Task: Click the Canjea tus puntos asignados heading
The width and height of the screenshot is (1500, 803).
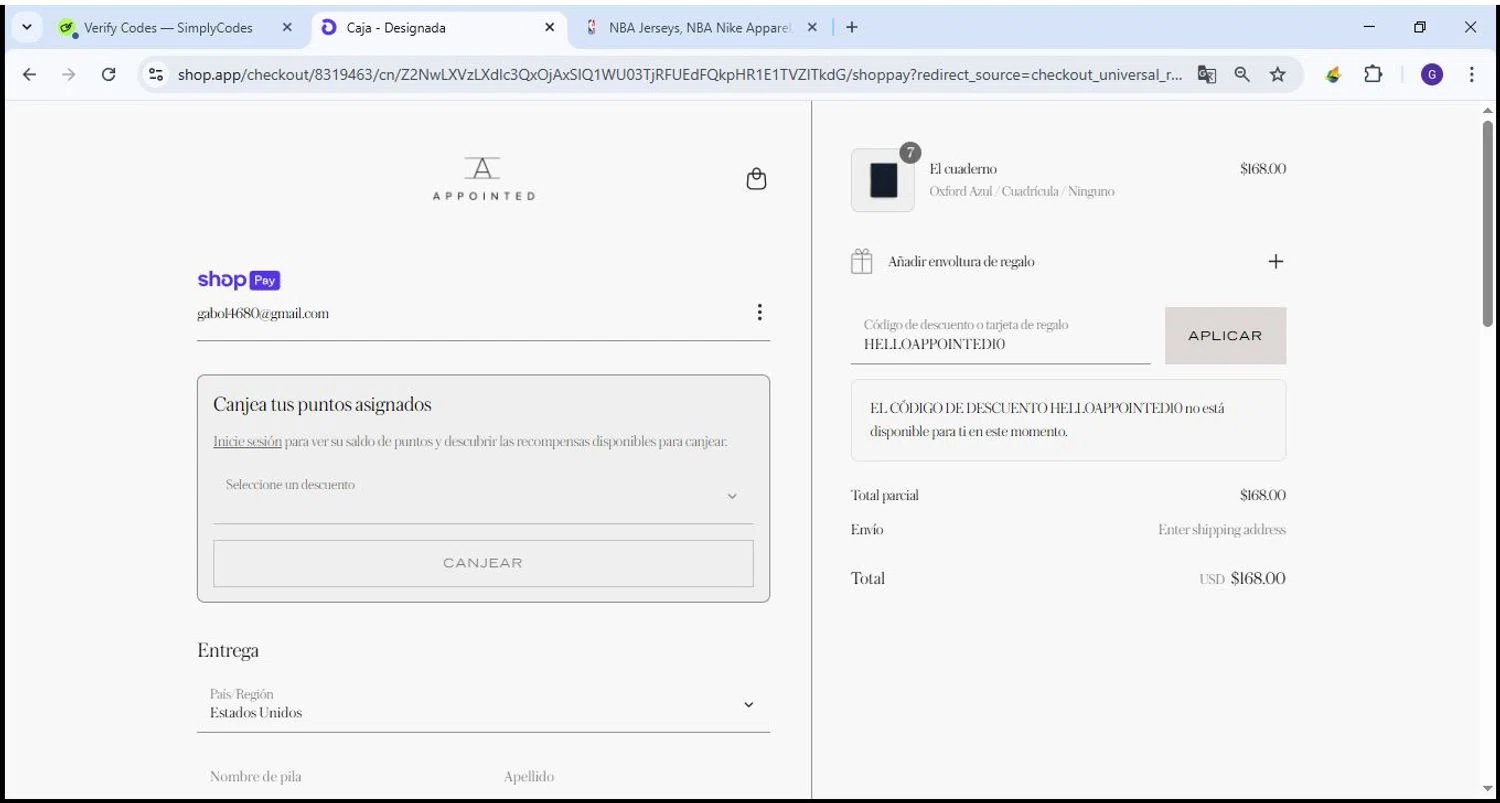Action: tap(322, 405)
